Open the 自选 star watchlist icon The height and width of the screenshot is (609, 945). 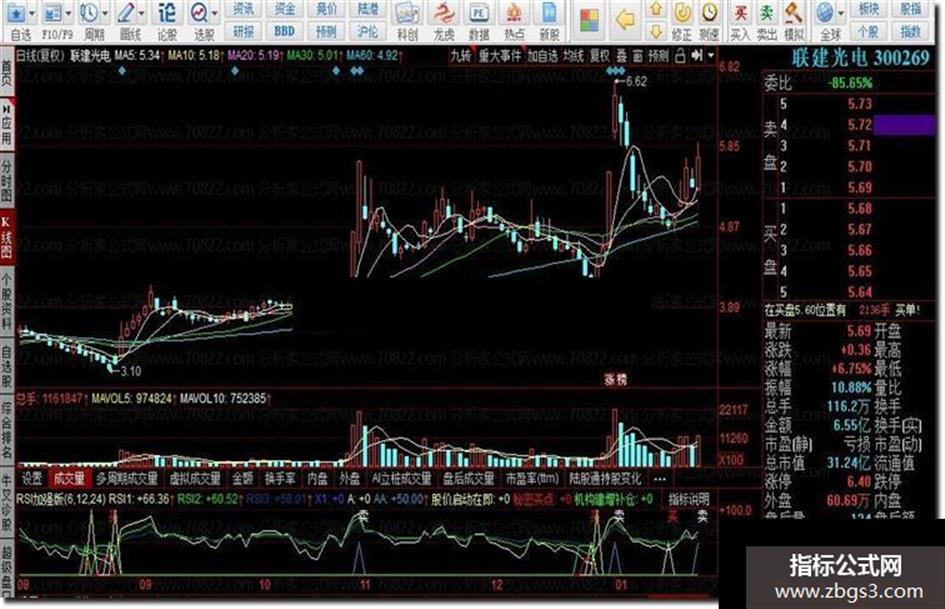16,13
